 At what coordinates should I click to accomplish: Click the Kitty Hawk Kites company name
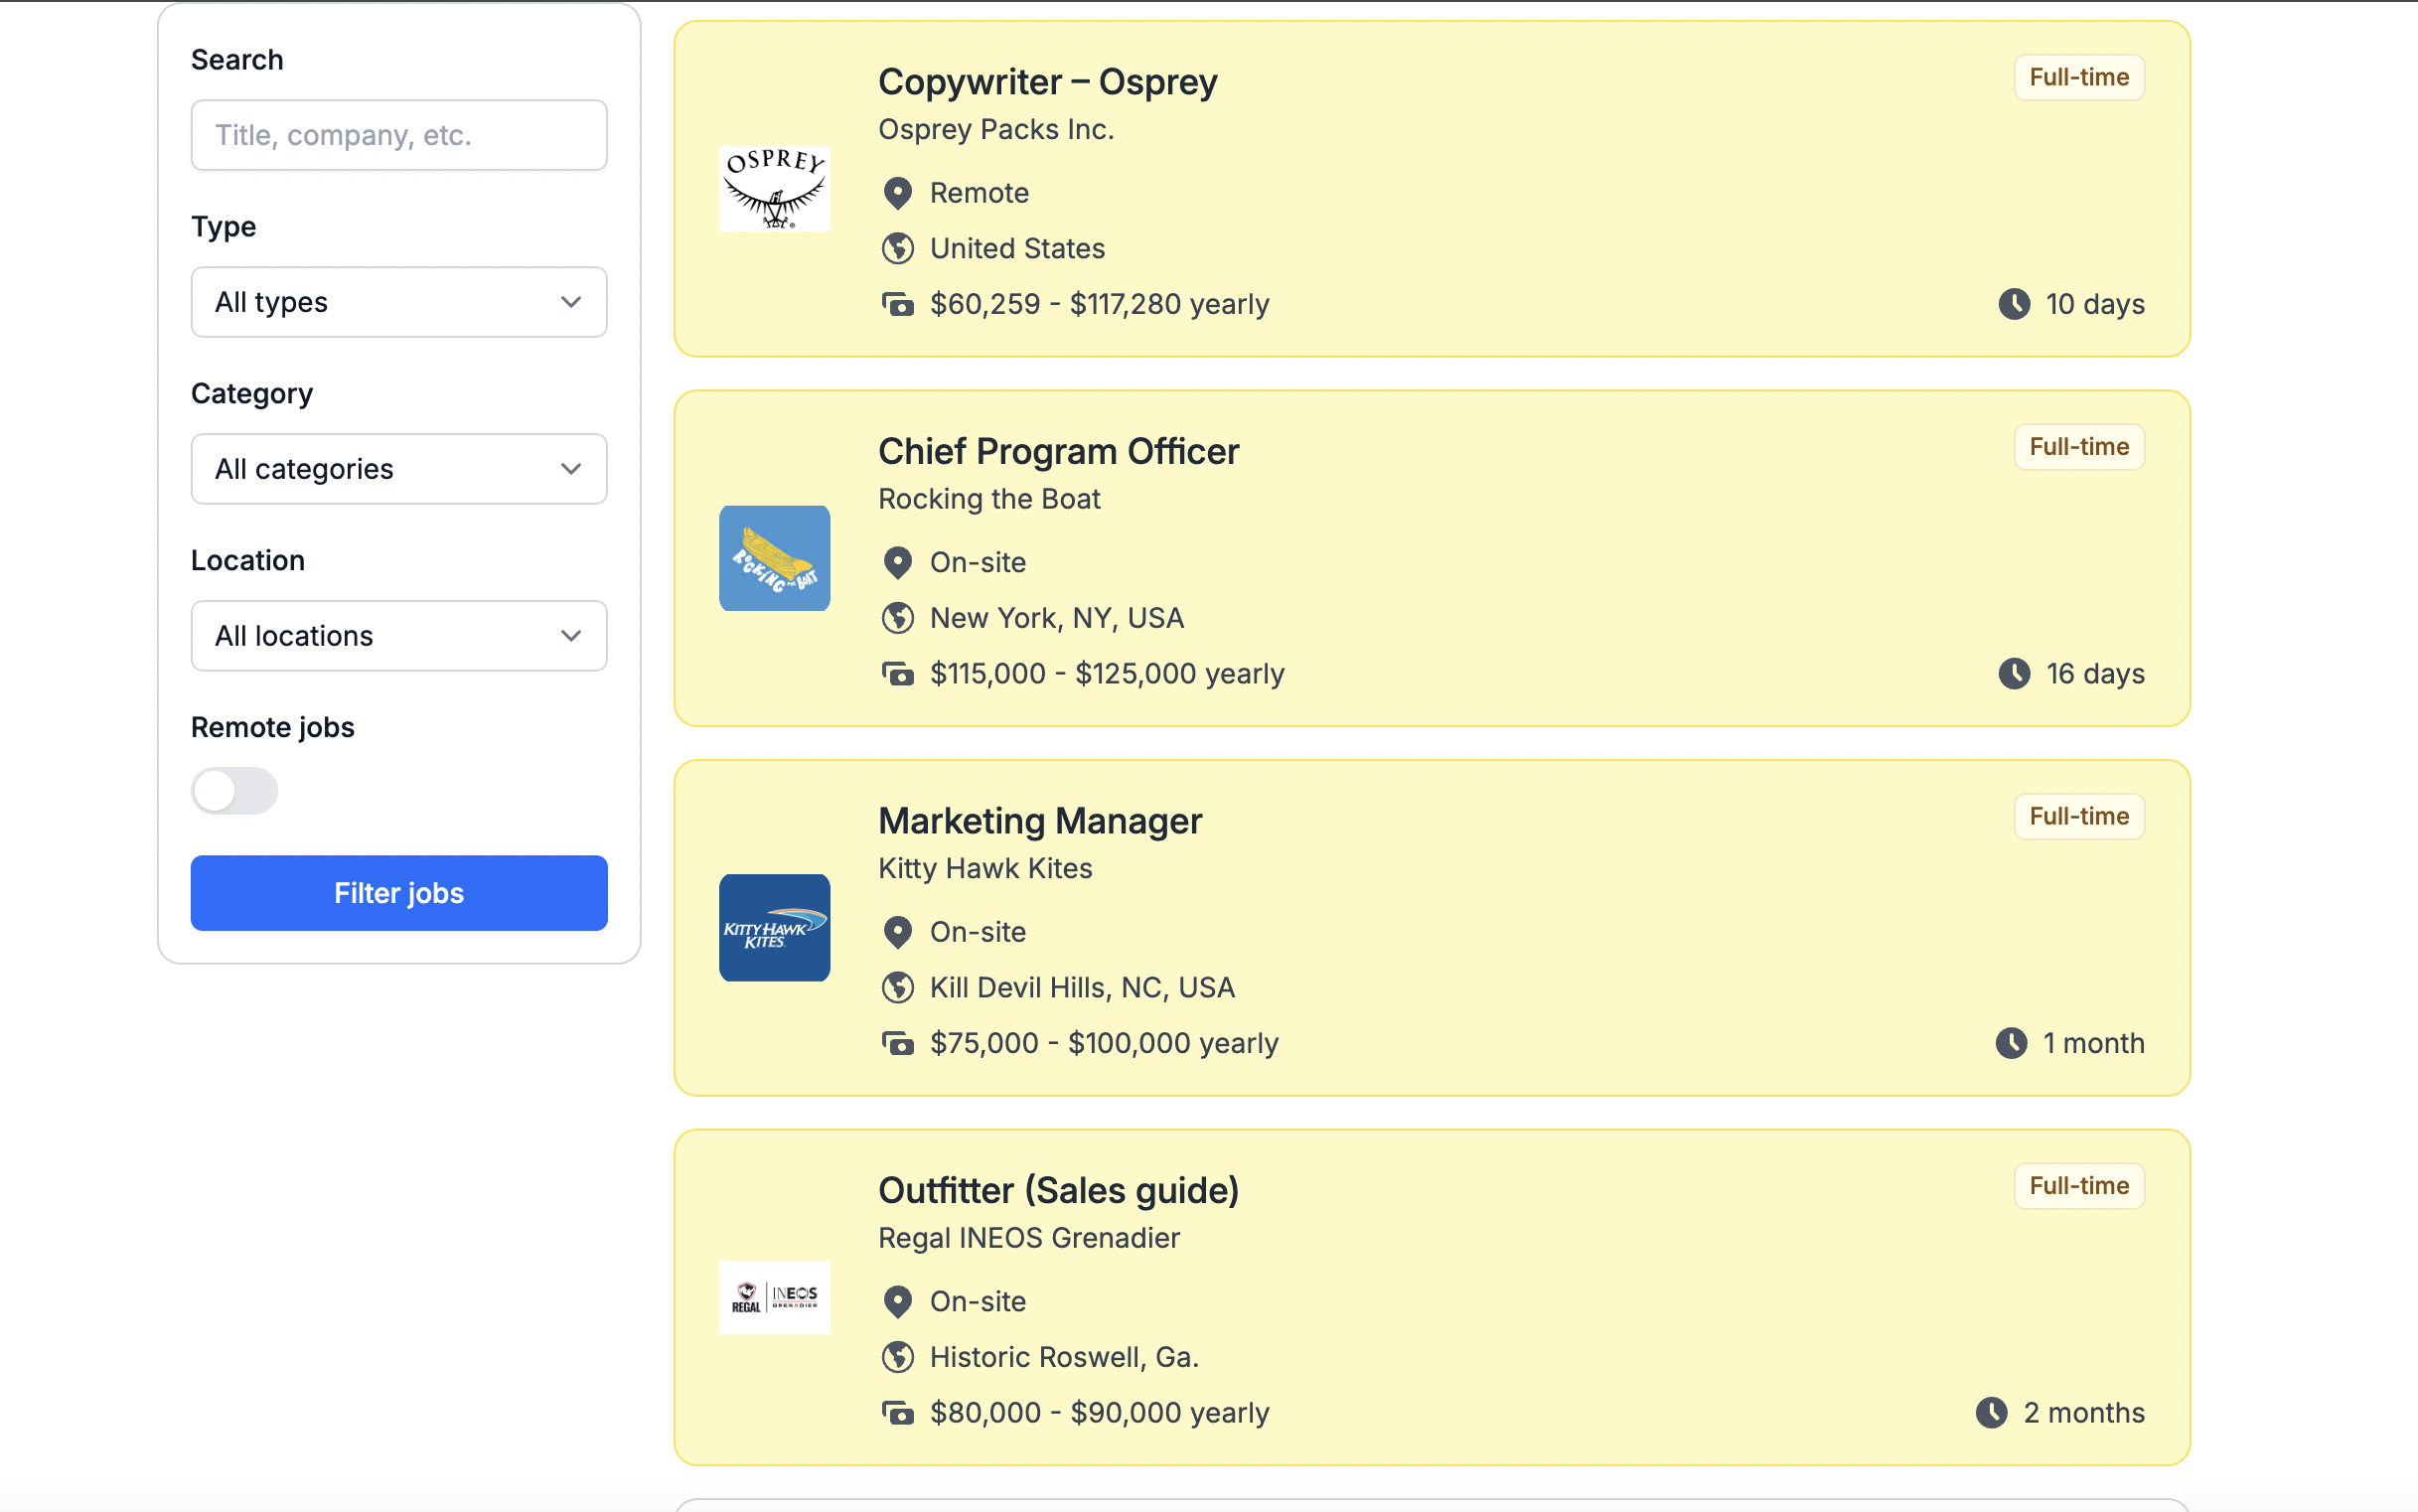(x=985, y=868)
